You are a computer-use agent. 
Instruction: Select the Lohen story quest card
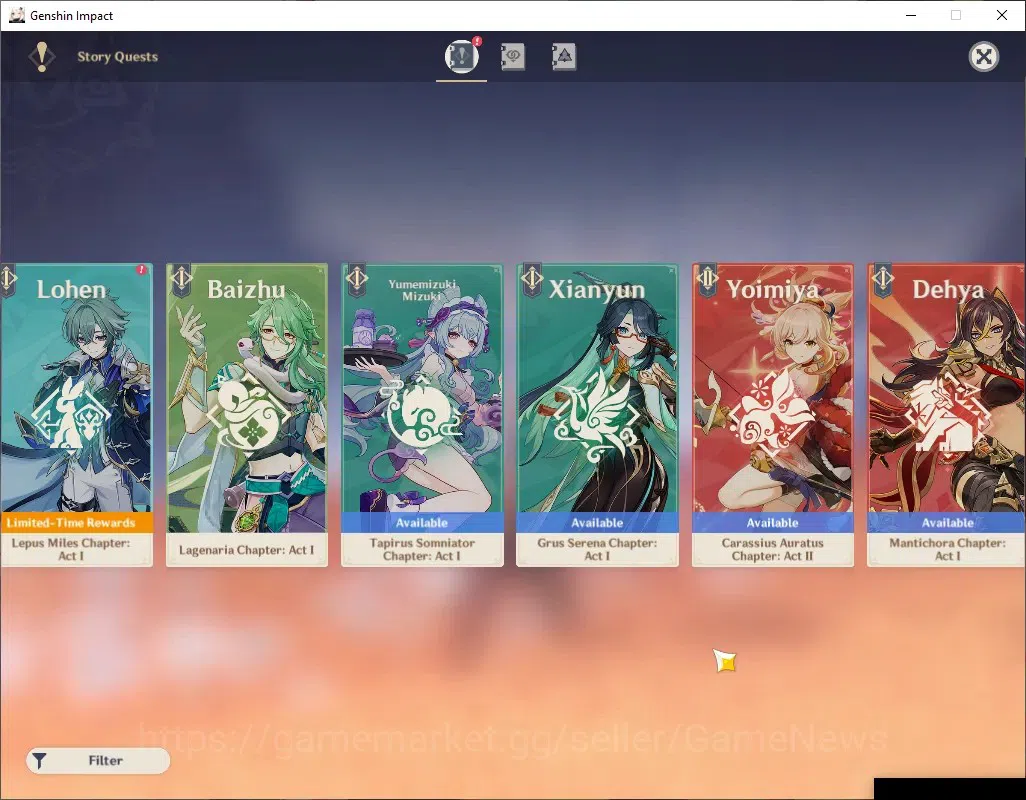coord(77,415)
